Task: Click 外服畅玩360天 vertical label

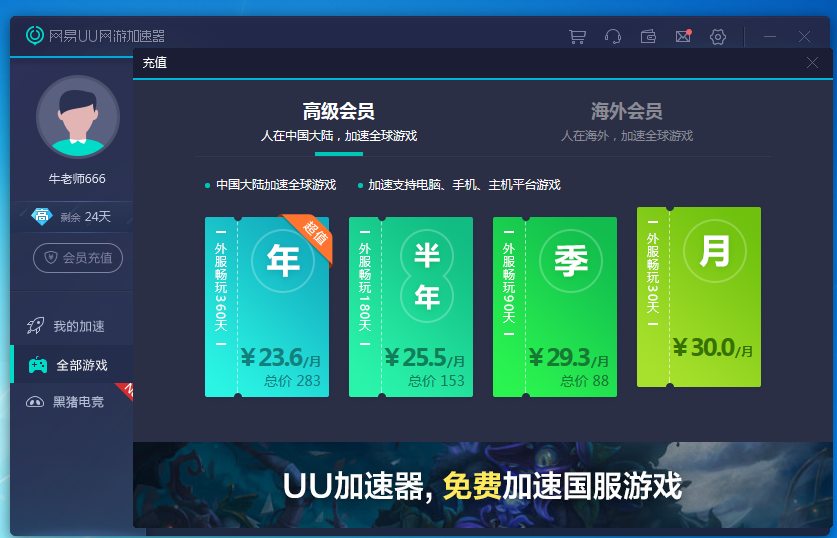Action: pos(221,287)
